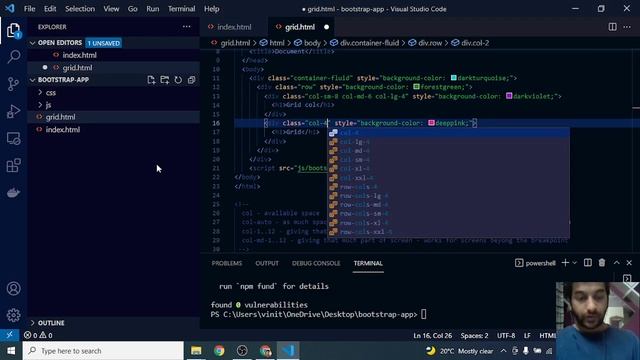Open the Manage gear menu

(13, 315)
